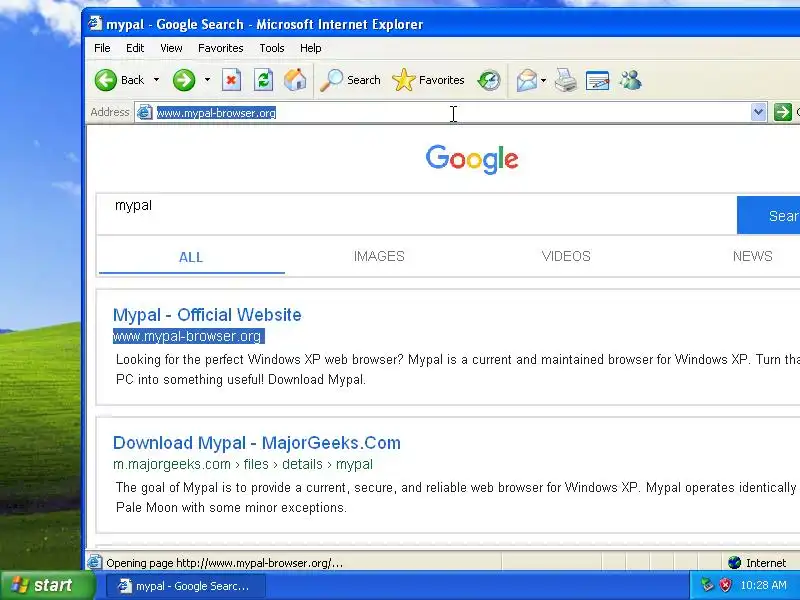Click the Google search box containing mypal
This screenshot has height=600, width=800.
[x=416, y=214]
